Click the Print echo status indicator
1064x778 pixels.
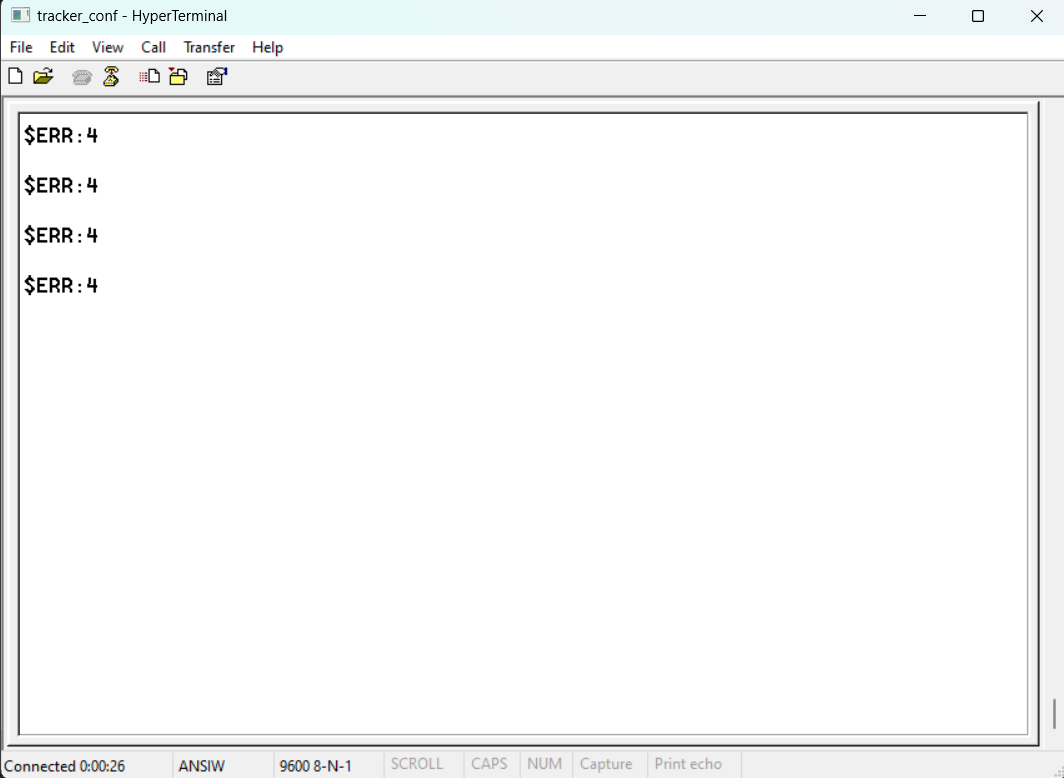pos(688,764)
